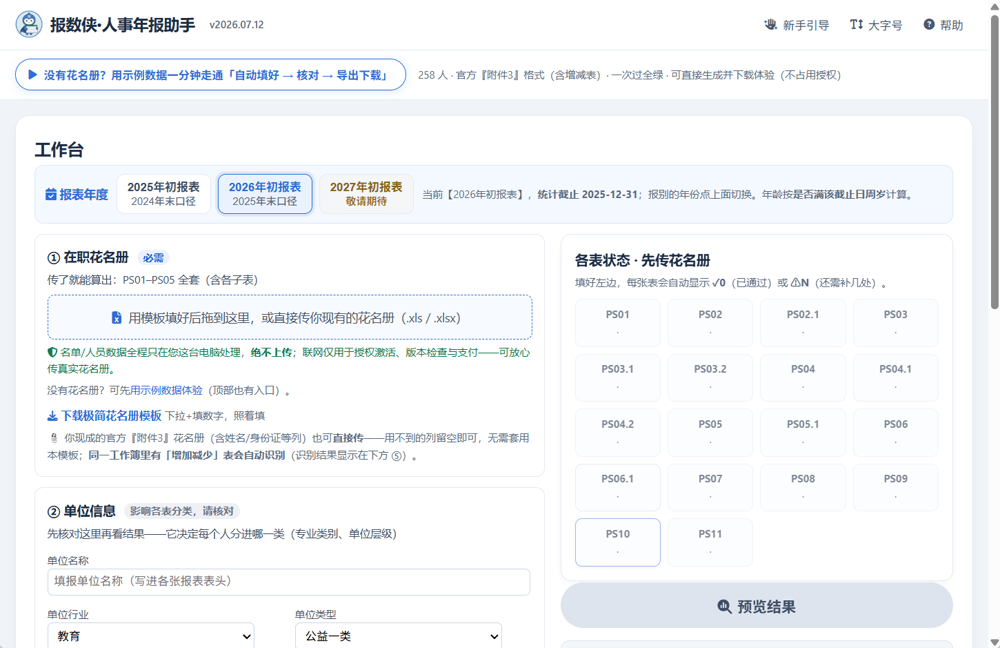Select the 2025年初报表 tab
This screenshot has width=1000, height=648.
(163, 194)
